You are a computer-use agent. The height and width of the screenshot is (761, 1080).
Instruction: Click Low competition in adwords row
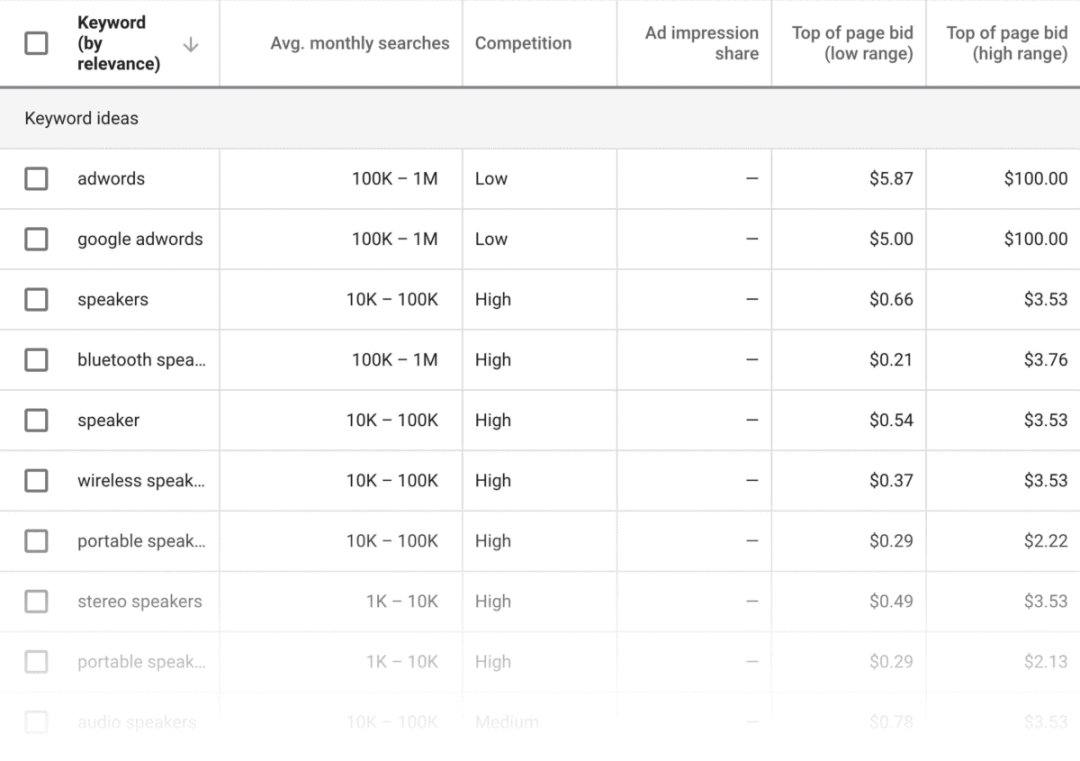tap(491, 178)
